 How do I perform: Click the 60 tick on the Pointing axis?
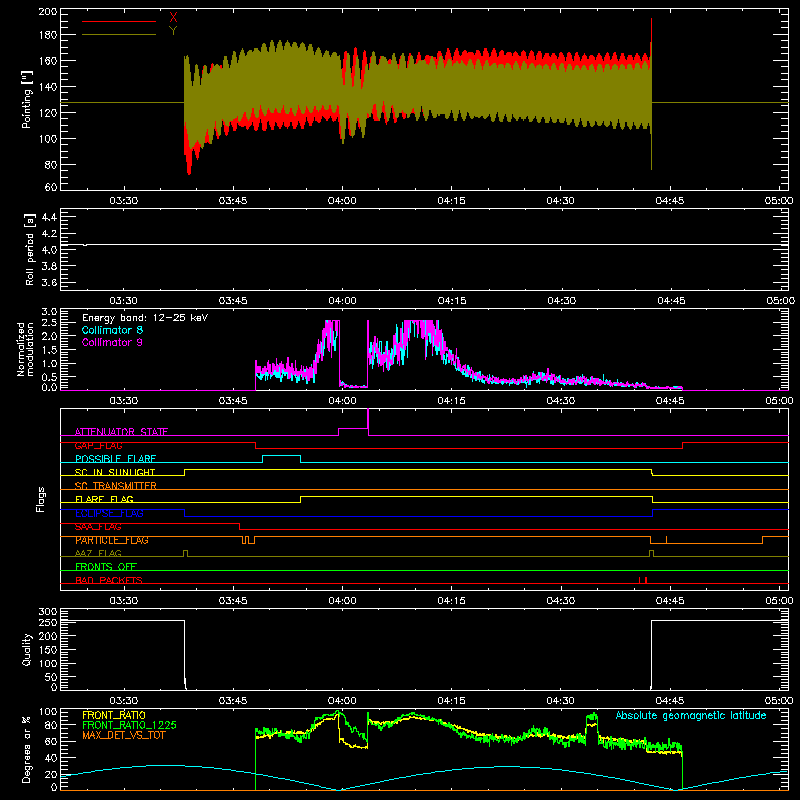pyautogui.click(x=51, y=187)
